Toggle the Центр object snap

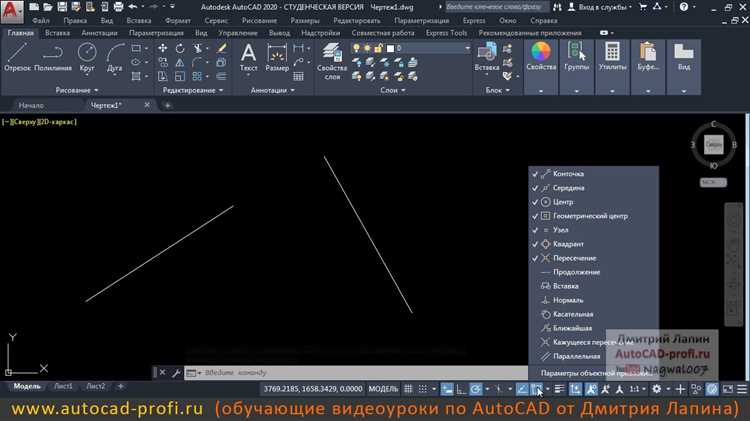[x=593, y=202]
